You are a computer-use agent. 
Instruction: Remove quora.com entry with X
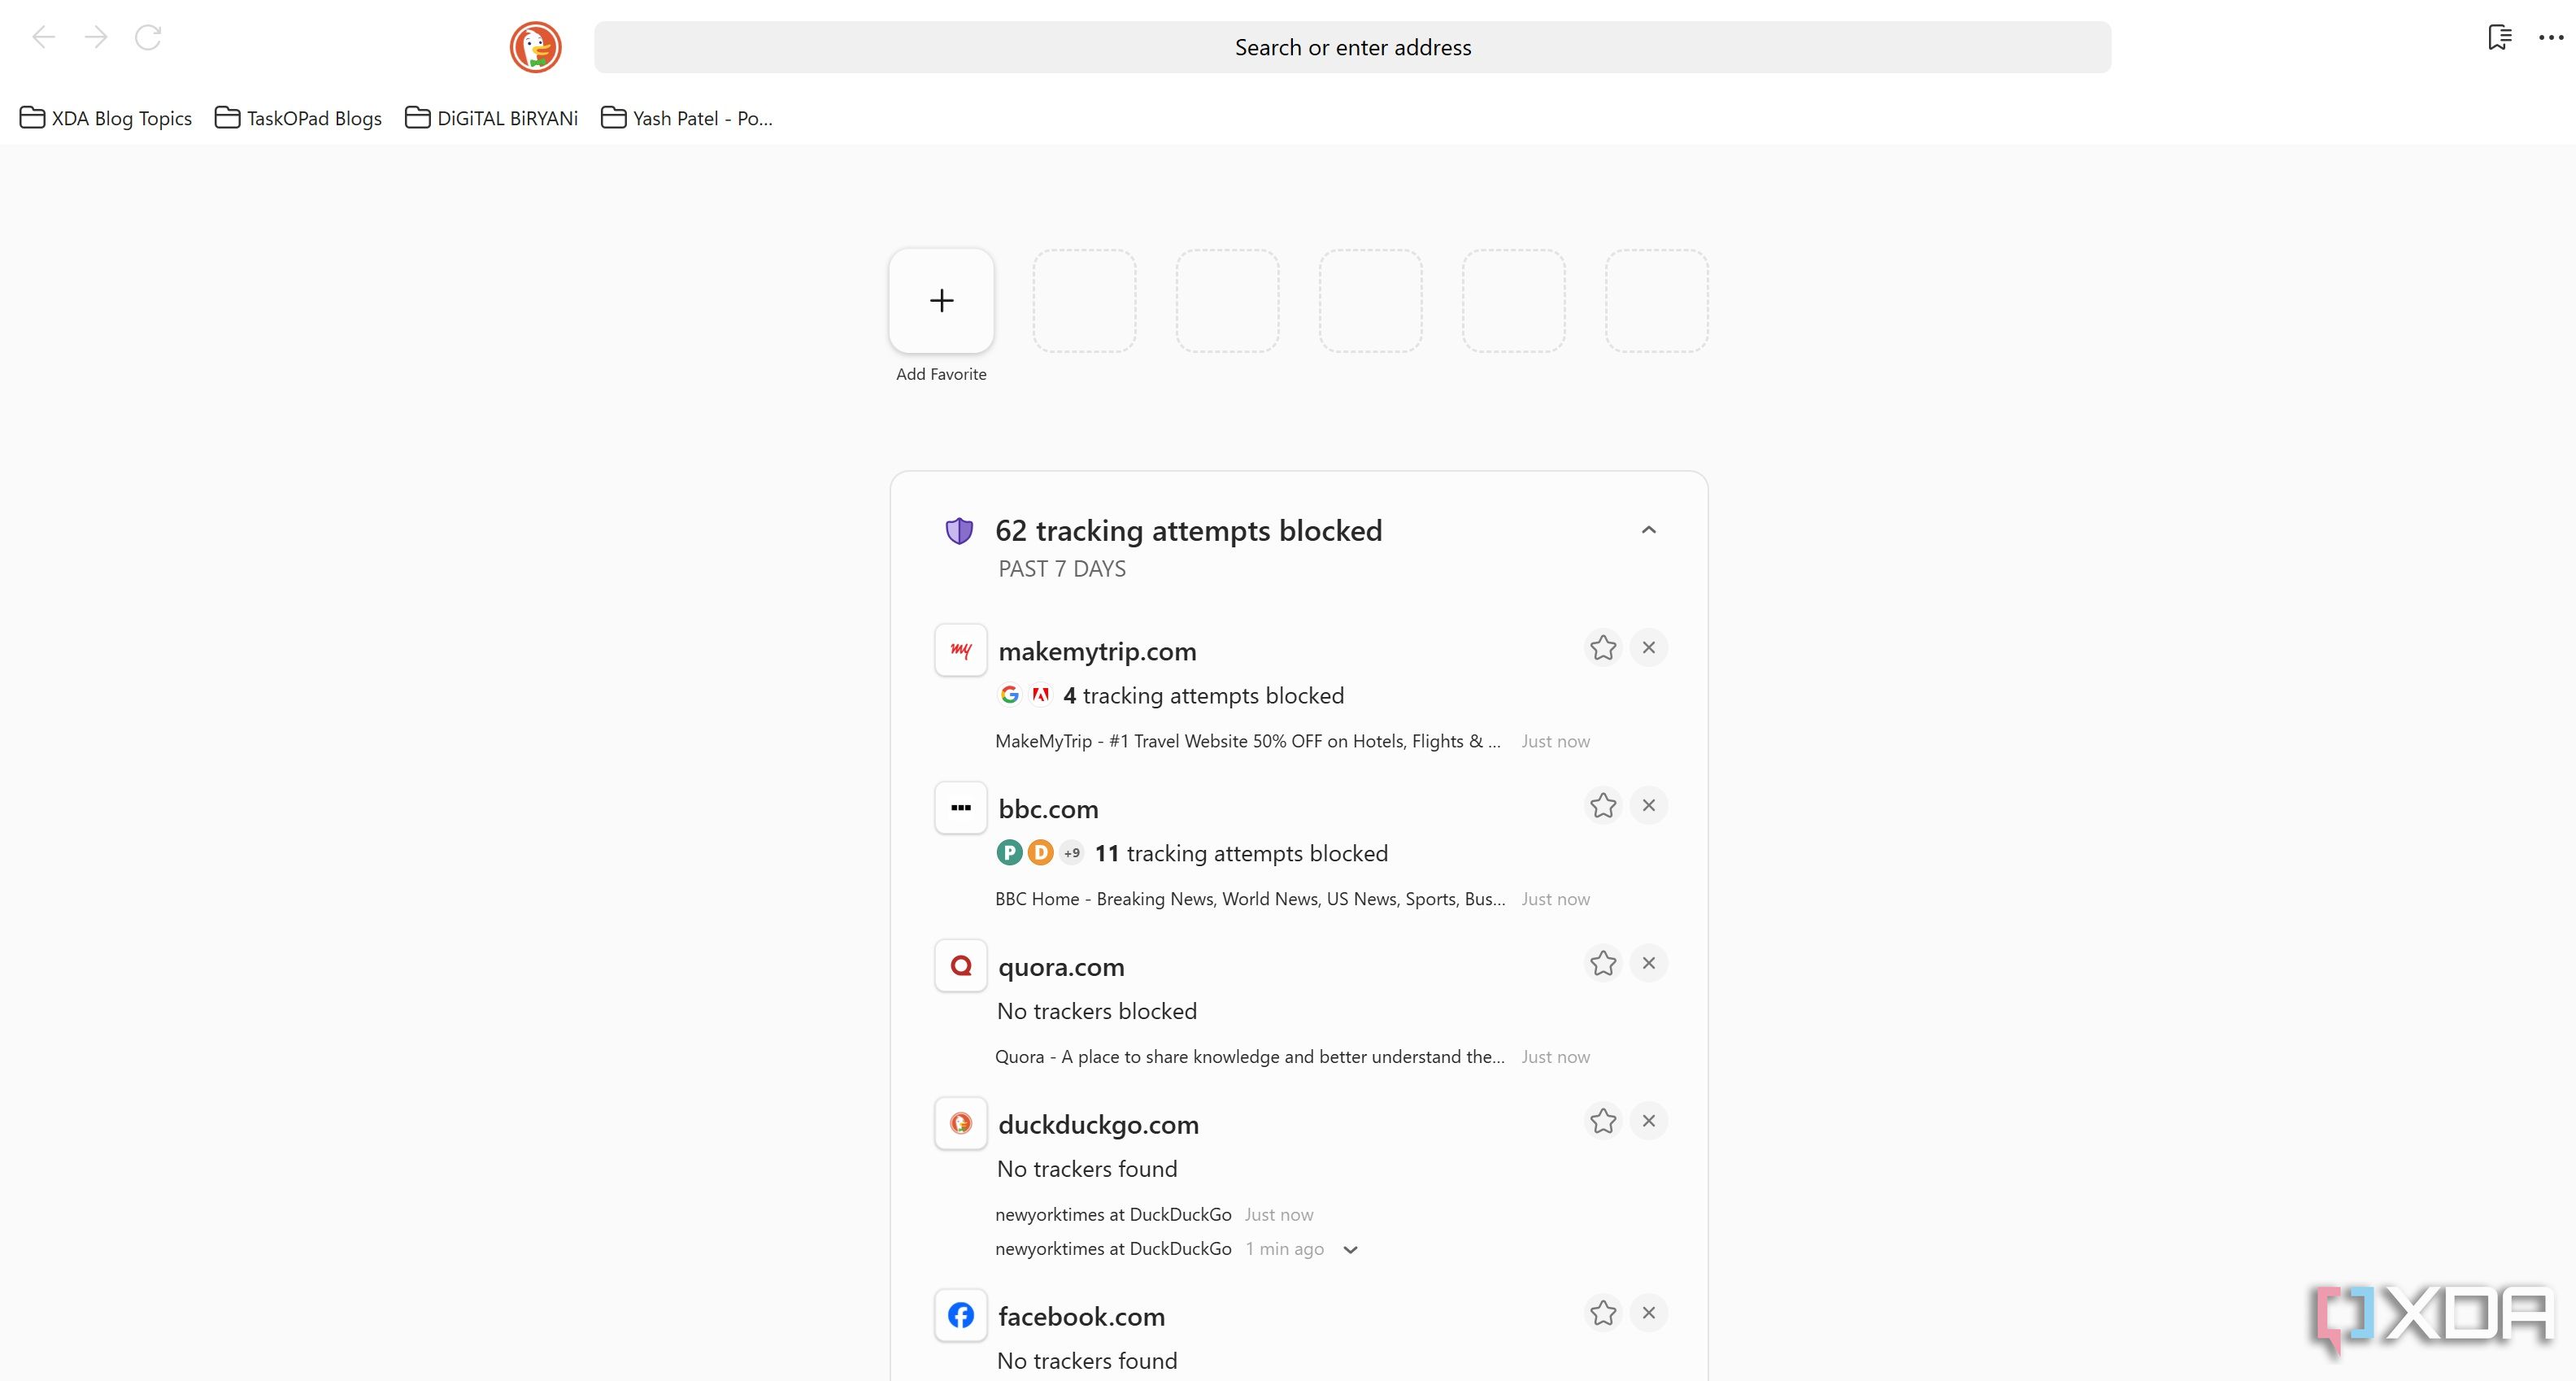[1649, 964]
